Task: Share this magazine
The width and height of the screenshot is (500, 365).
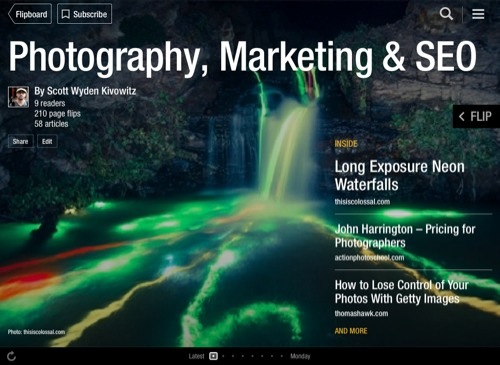Action: click(x=21, y=141)
